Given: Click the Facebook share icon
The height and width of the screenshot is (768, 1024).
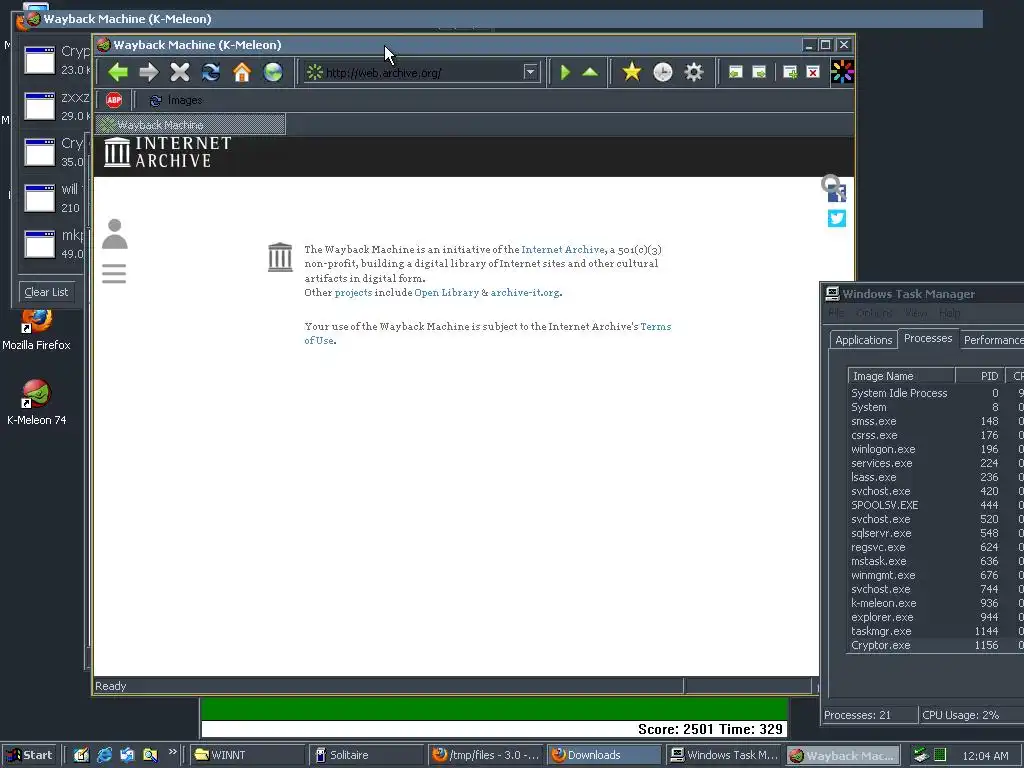Looking at the screenshot, I should 837,193.
